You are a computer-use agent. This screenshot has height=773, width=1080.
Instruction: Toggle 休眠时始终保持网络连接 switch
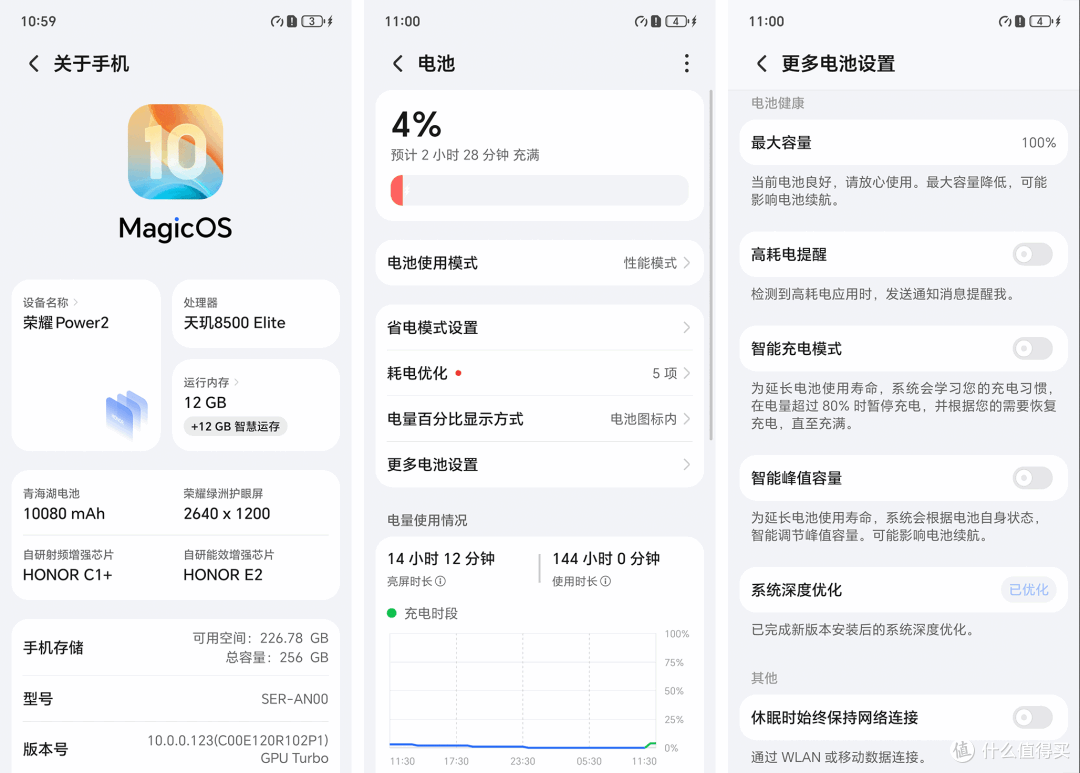tap(1032, 717)
